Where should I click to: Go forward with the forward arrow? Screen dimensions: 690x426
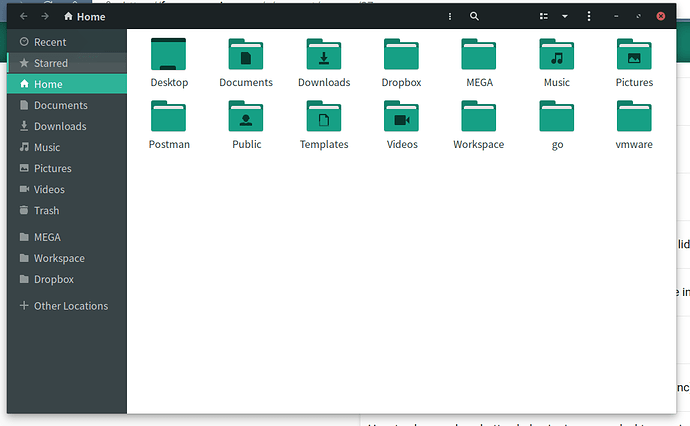[45, 16]
